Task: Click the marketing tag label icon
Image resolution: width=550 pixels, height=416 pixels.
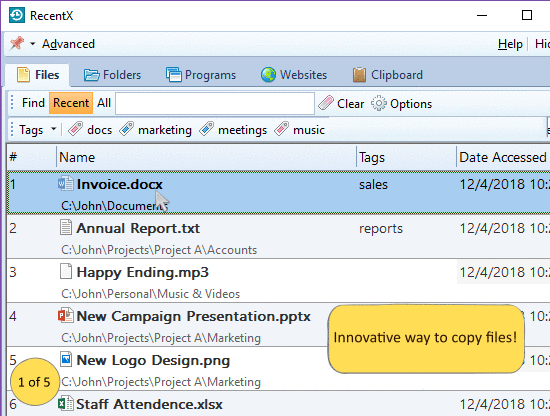Action: click(127, 129)
